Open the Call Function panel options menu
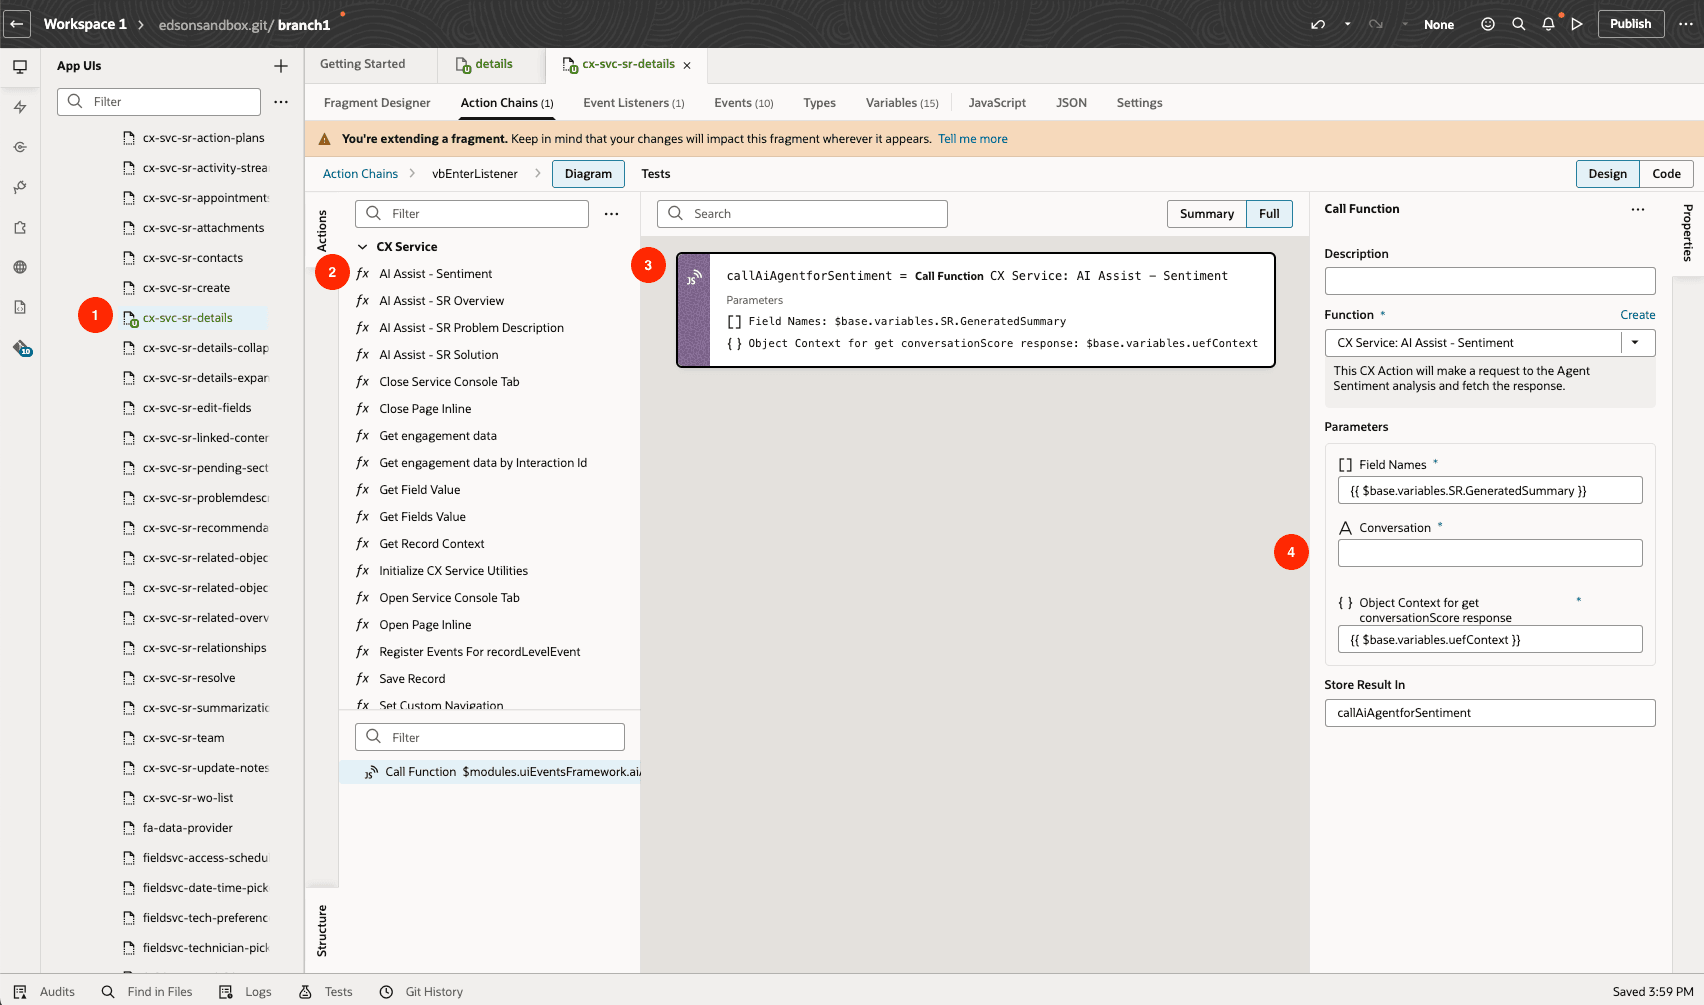The image size is (1704, 1005). (x=1638, y=209)
